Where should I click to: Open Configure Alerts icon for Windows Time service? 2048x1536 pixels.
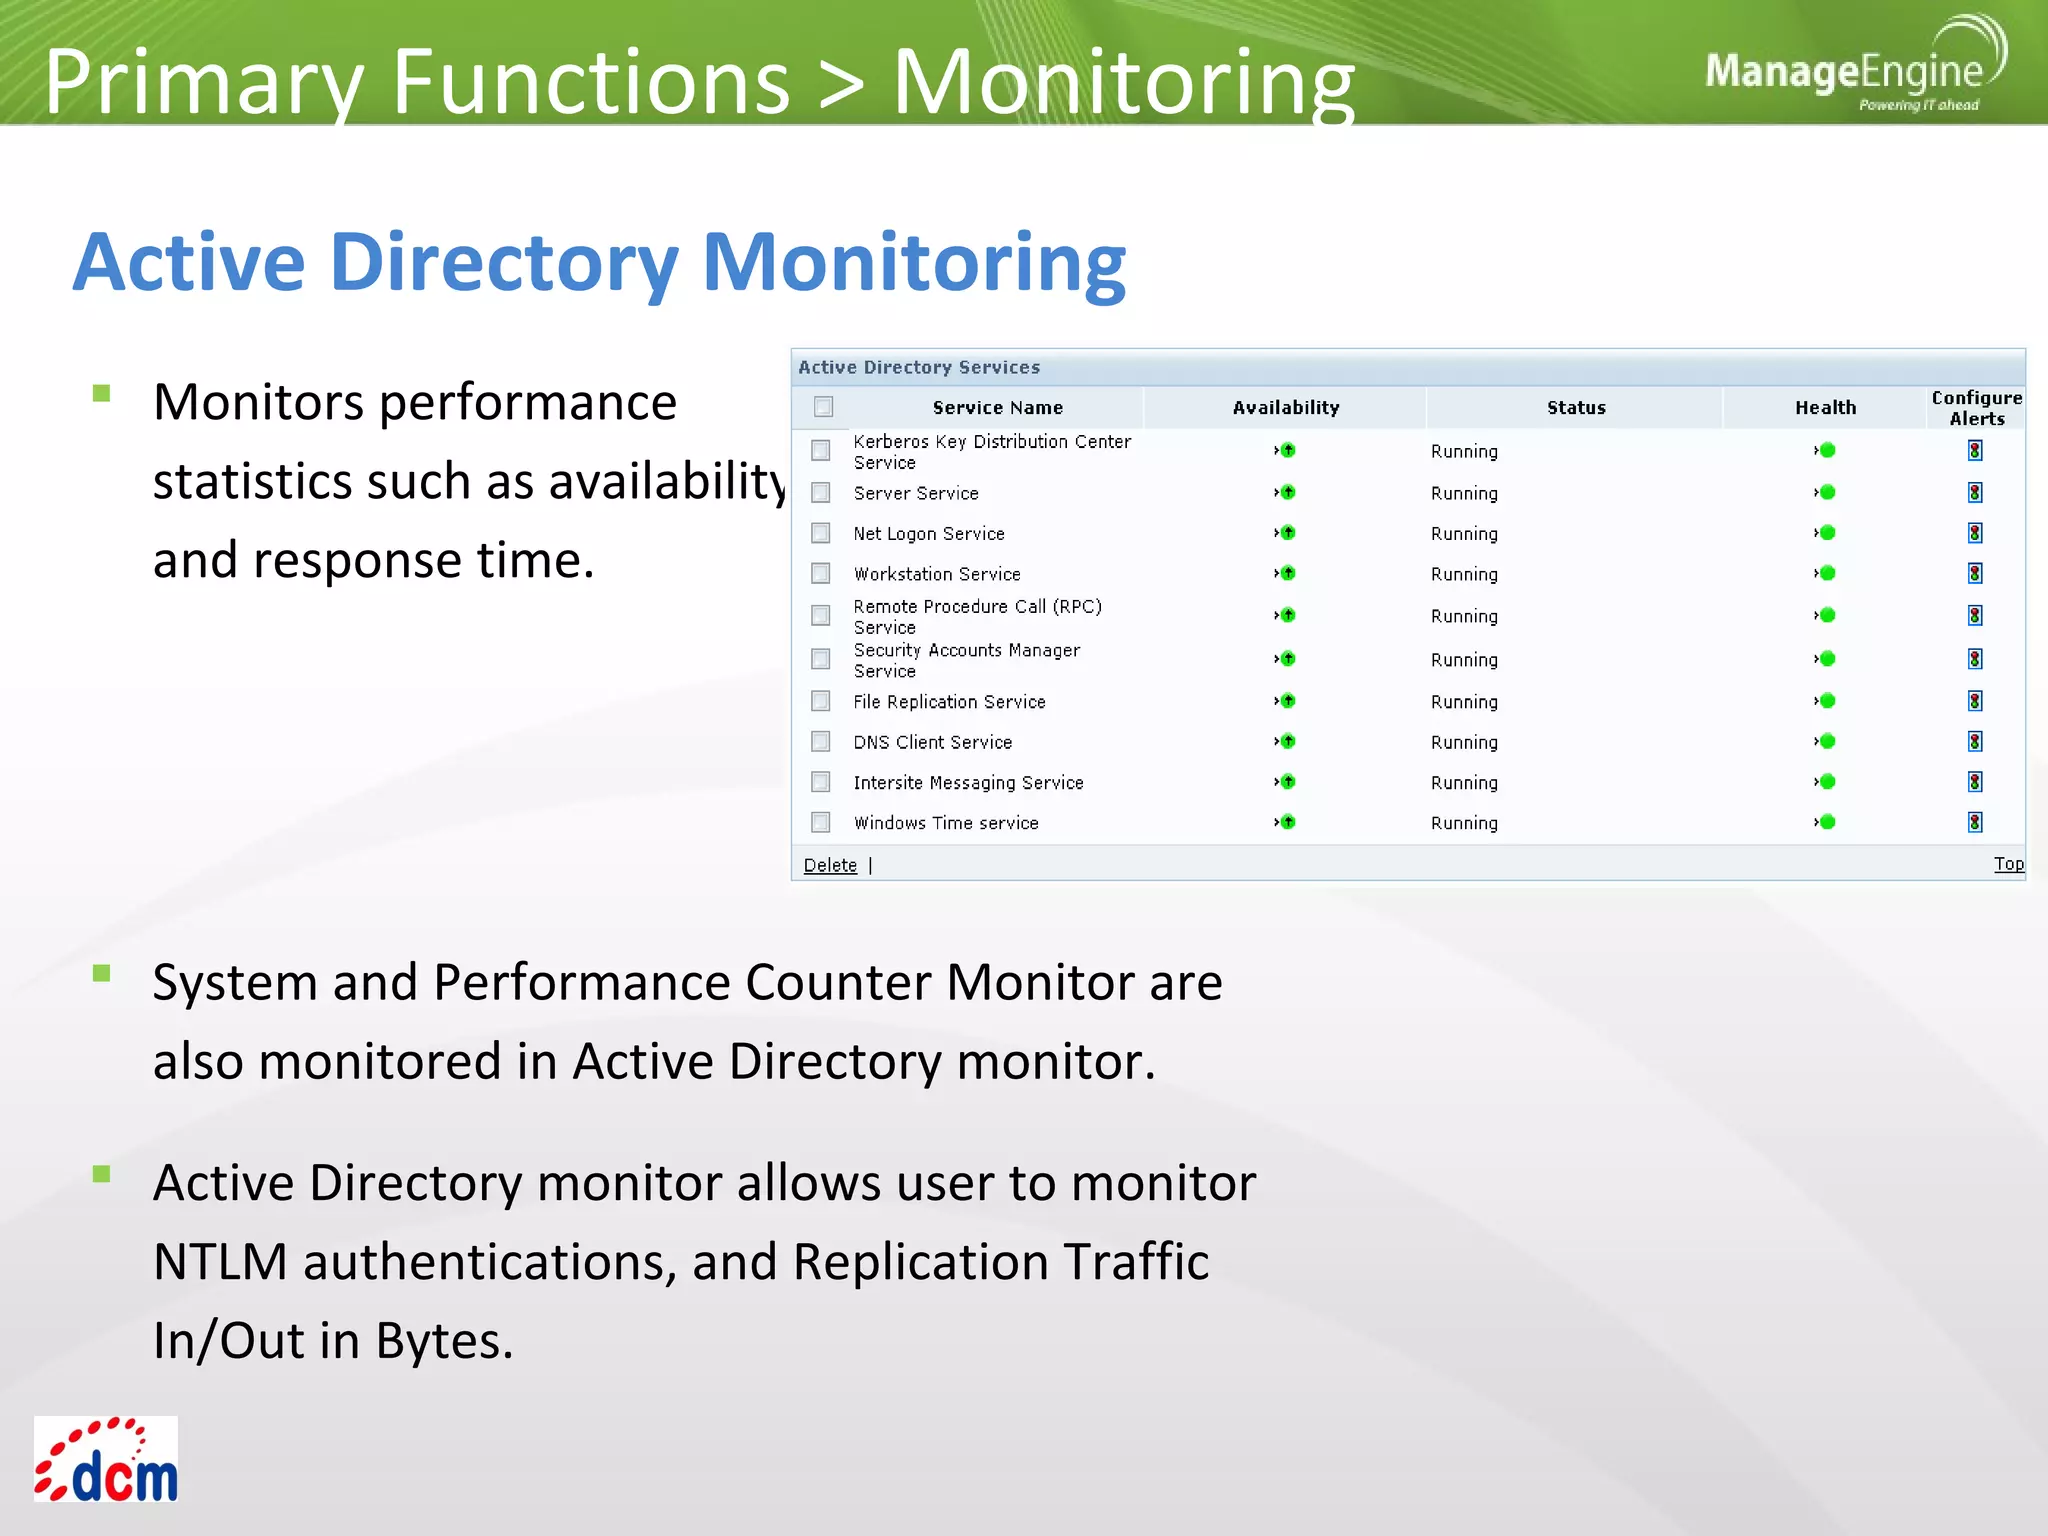click(1975, 822)
